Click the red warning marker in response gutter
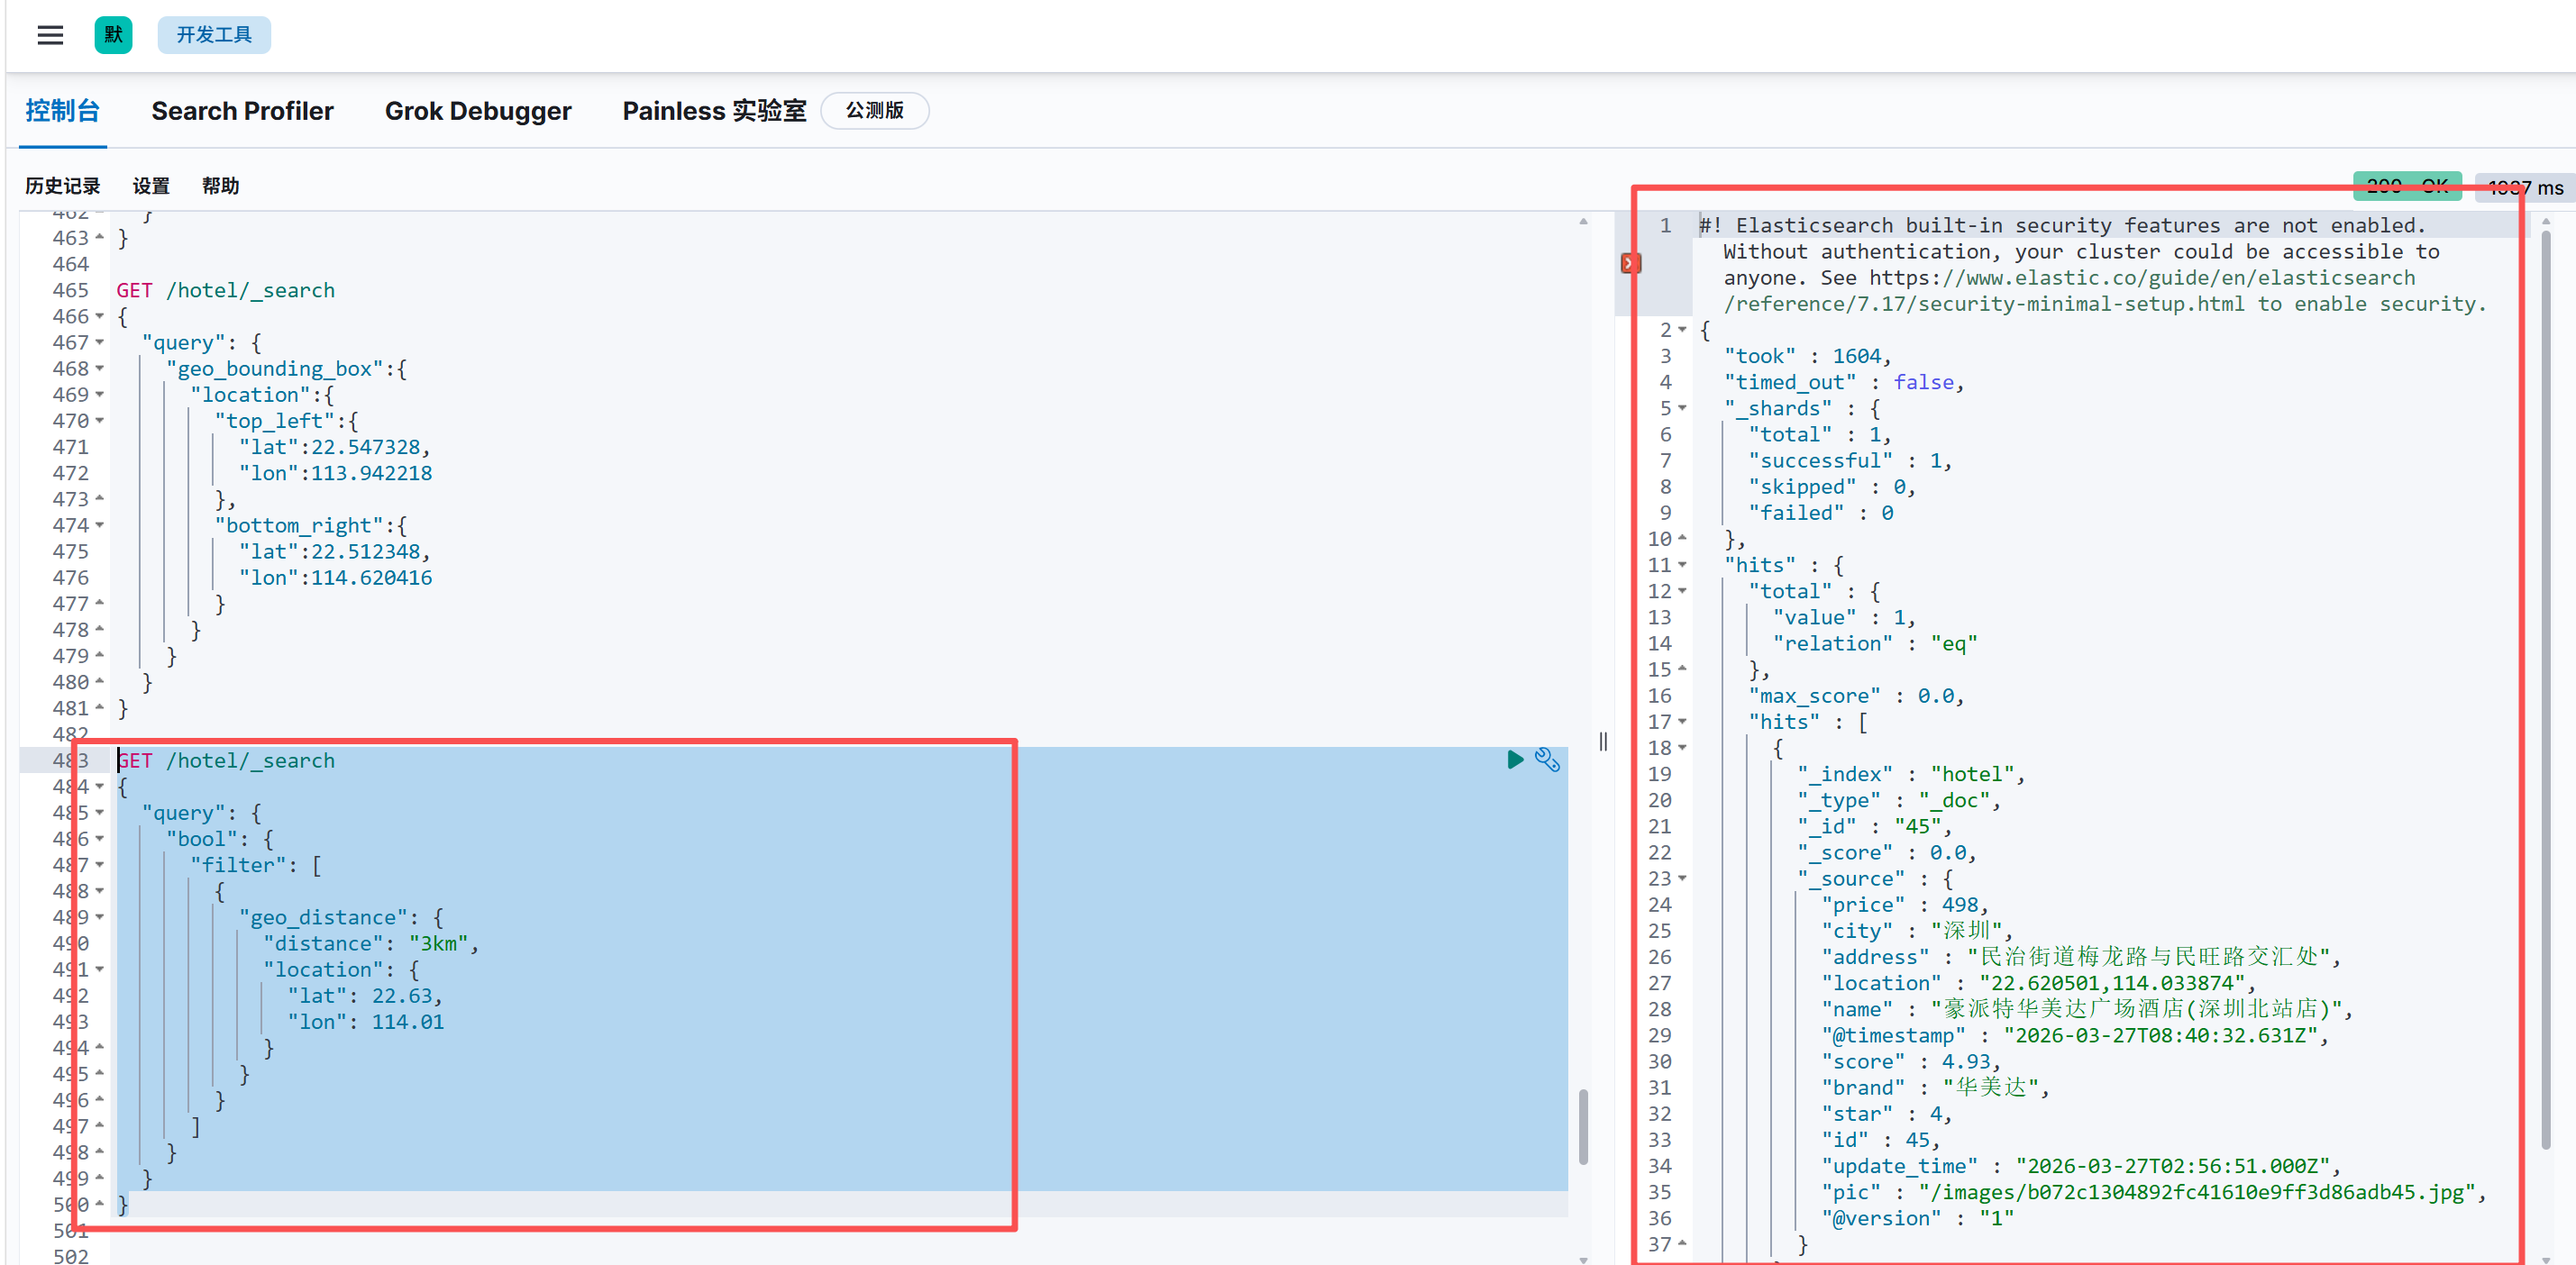The width and height of the screenshot is (2576, 1265). point(1630,264)
